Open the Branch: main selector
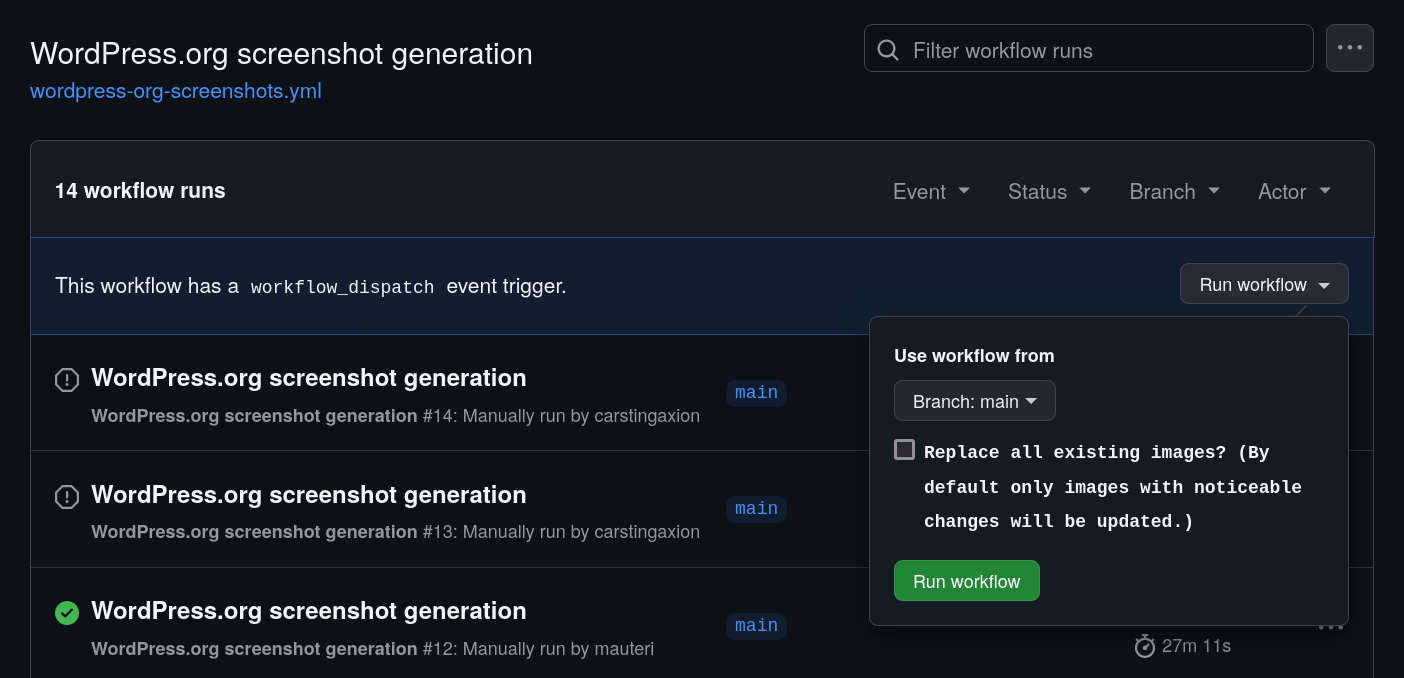This screenshot has width=1404, height=678. click(x=975, y=401)
